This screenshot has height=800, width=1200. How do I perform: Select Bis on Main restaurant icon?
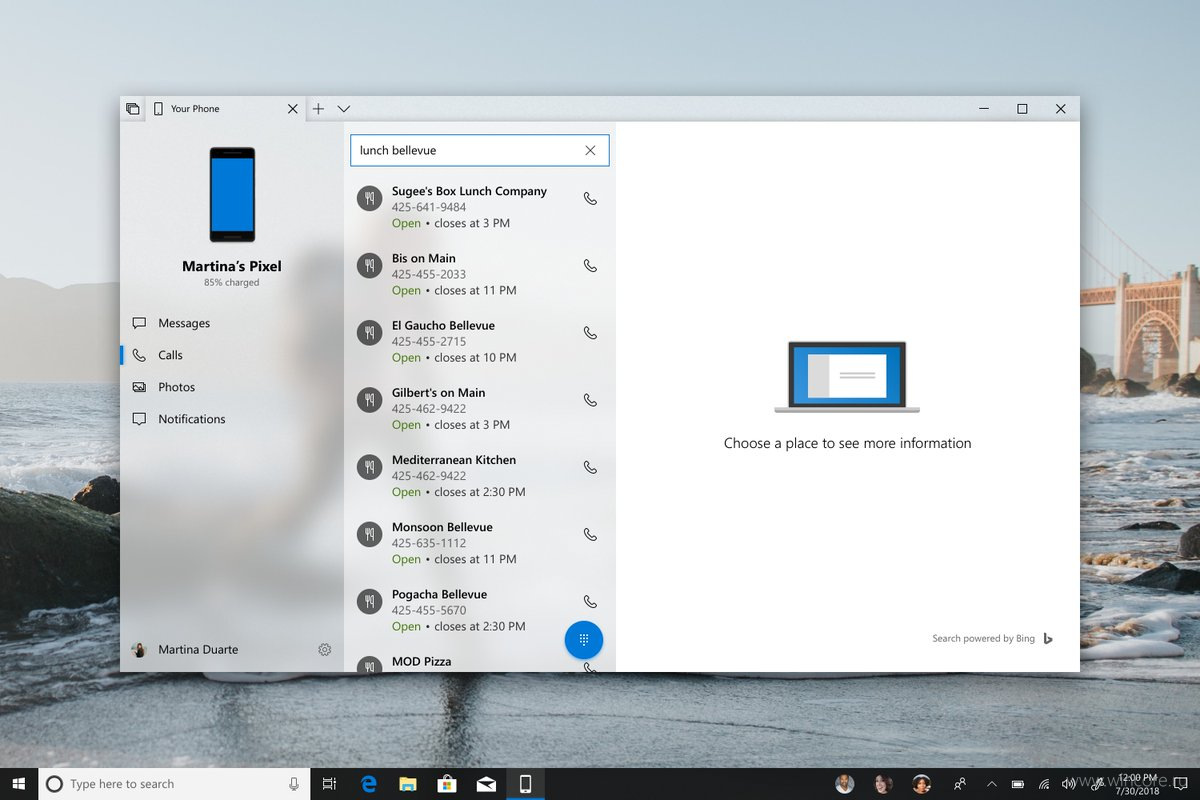[x=370, y=265]
